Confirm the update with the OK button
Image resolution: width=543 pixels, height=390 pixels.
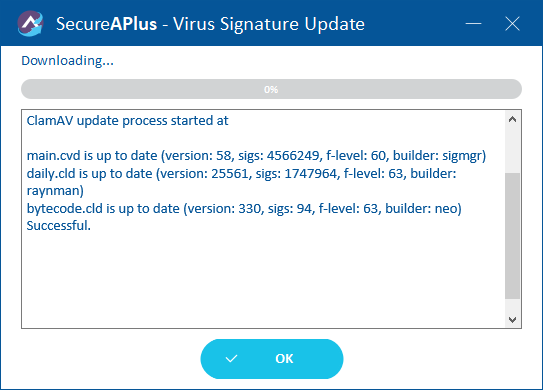tap(272, 358)
